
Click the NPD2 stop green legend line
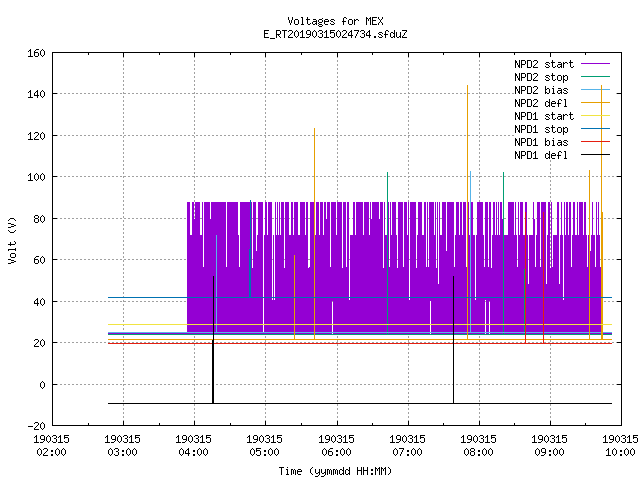[595, 77]
